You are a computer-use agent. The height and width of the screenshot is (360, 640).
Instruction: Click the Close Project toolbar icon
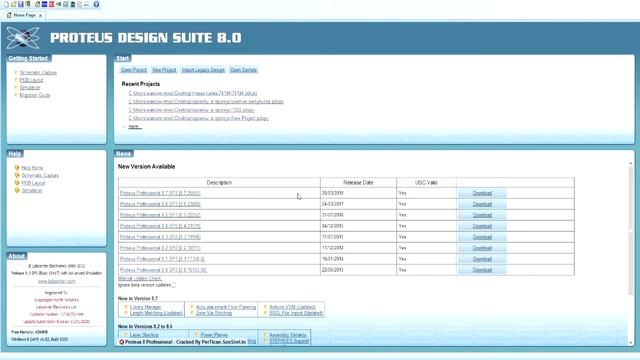tap(28, 4)
